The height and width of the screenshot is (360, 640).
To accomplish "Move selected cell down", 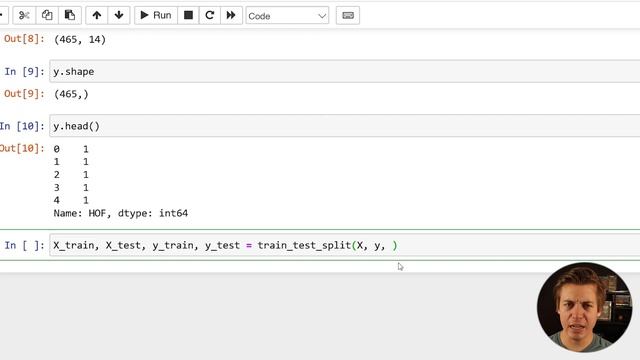I will (119, 16).
